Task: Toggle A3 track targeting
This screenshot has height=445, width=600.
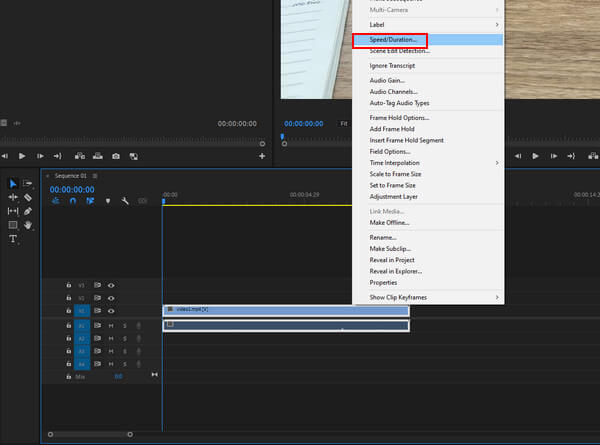Action: pyautogui.click(x=82, y=351)
